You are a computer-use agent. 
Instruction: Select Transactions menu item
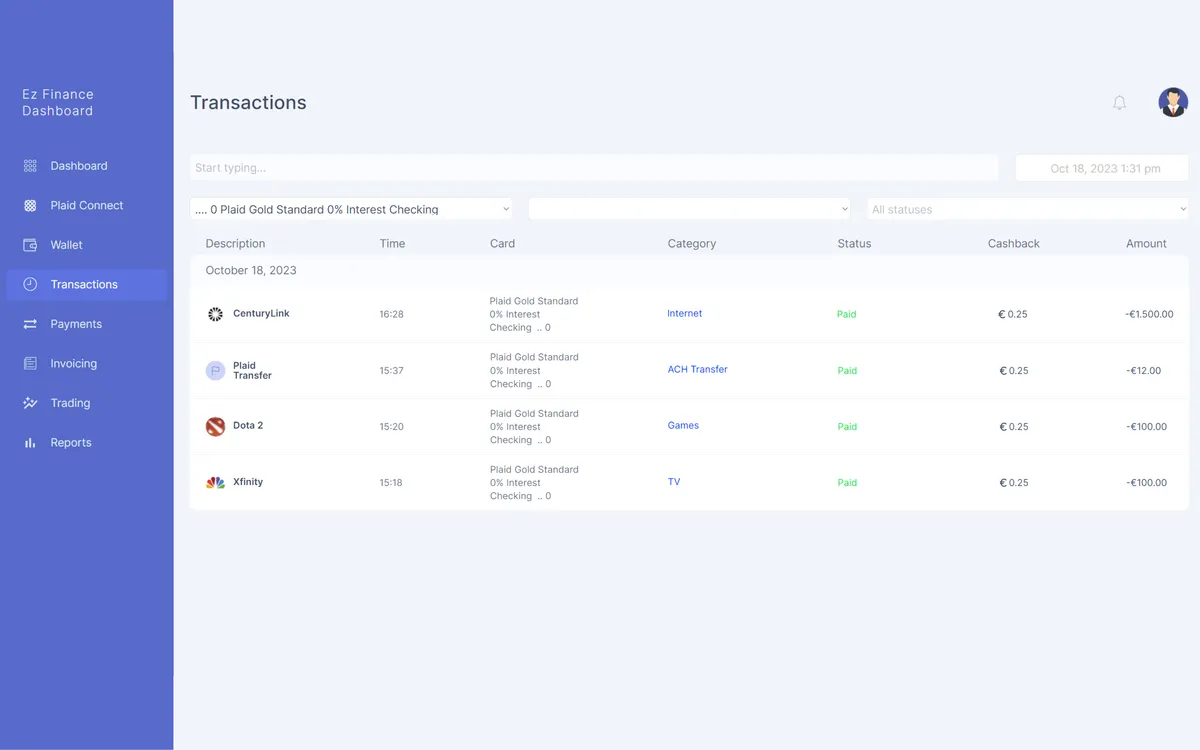pos(87,284)
